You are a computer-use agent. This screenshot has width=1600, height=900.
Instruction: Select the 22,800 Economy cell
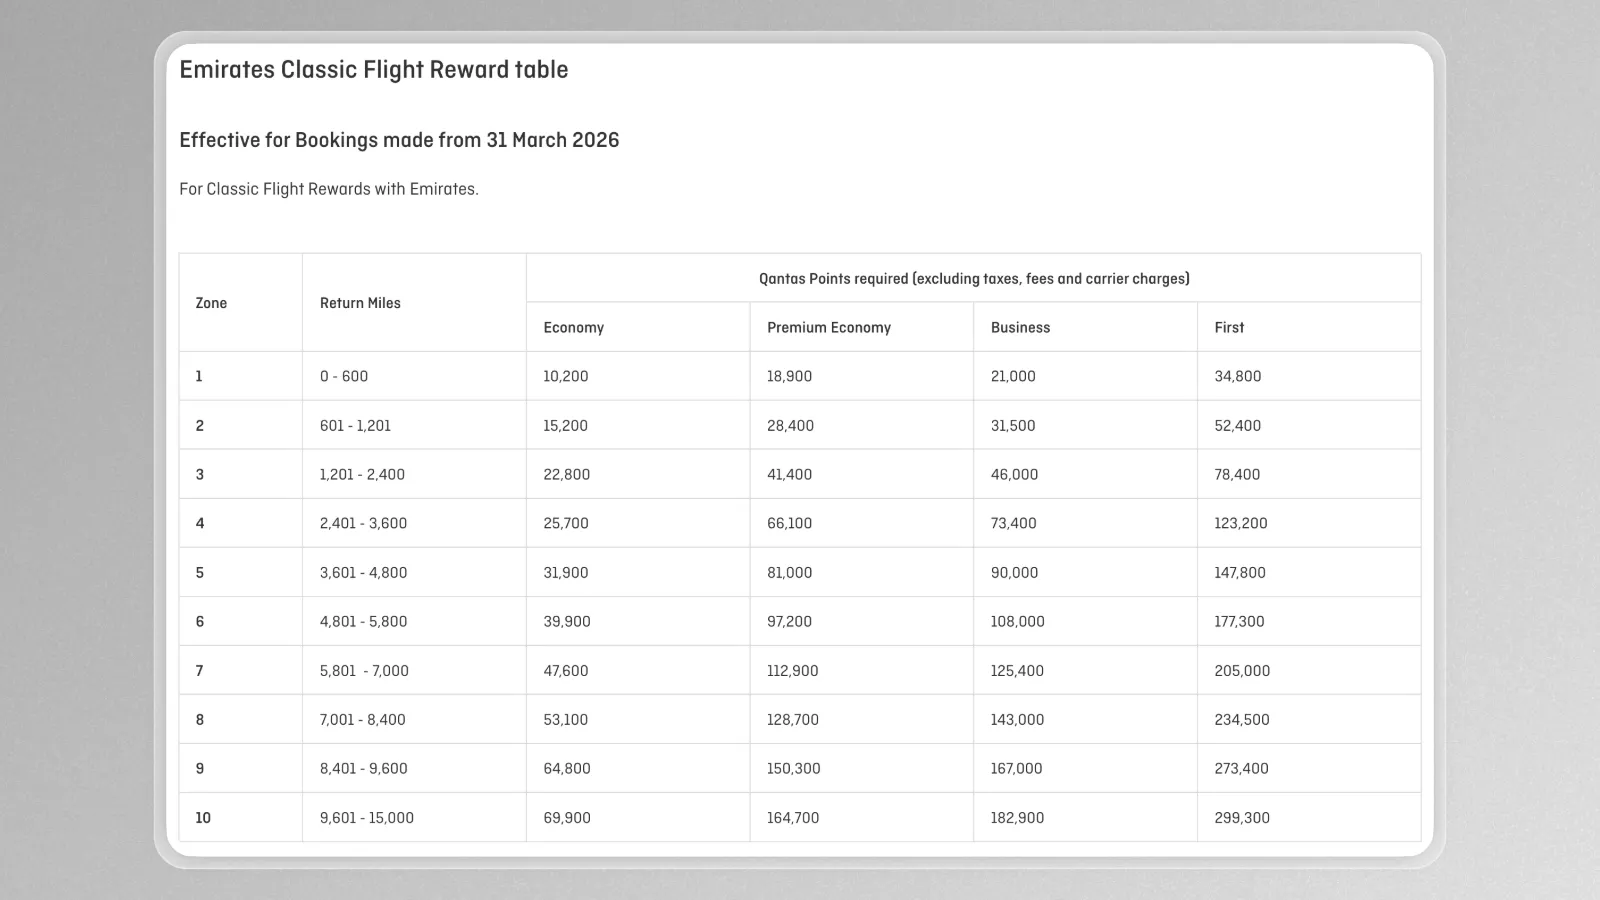click(x=638, y=474)
